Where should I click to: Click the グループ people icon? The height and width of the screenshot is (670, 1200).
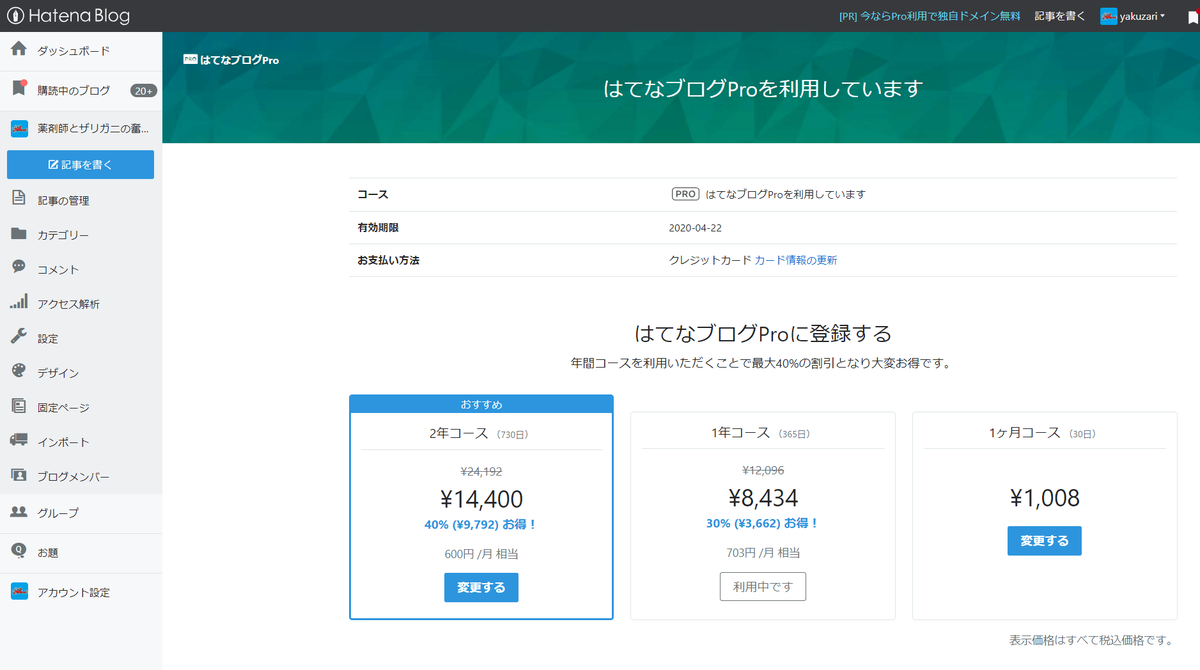pos(18,511)
